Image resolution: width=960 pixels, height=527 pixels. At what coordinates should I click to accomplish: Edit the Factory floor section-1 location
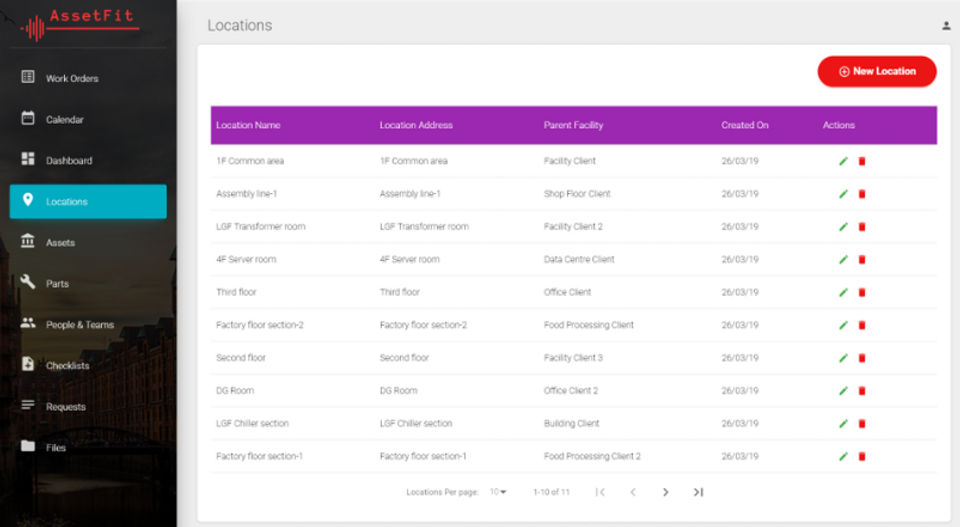(x=843, y=457)
